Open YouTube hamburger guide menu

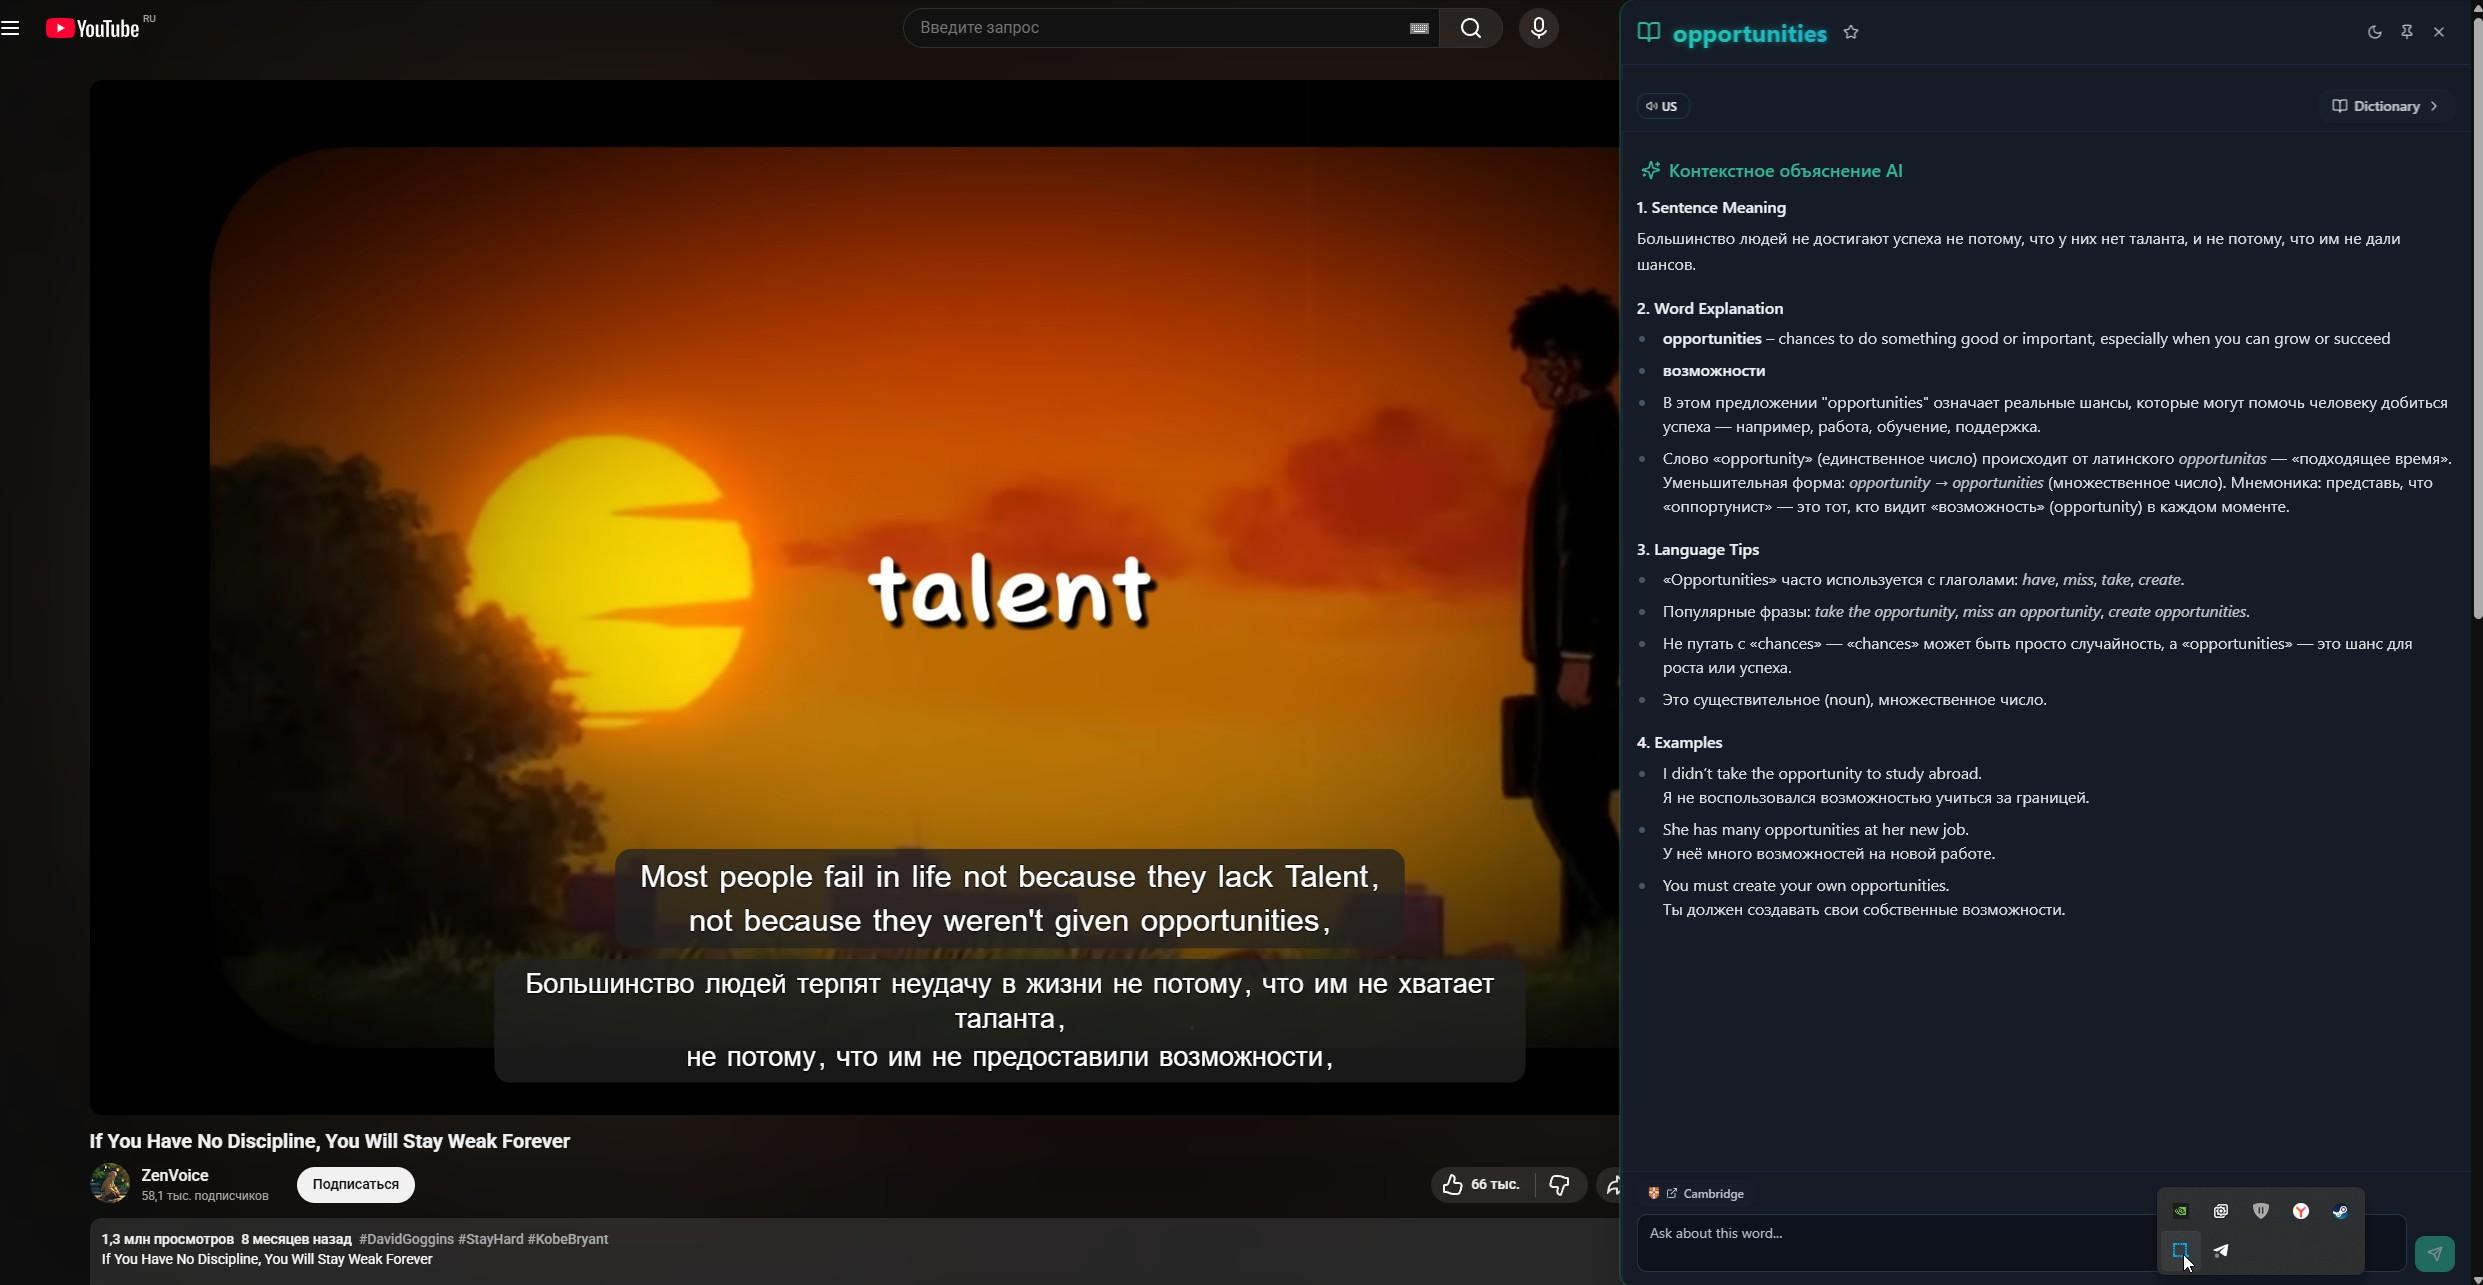11,28
